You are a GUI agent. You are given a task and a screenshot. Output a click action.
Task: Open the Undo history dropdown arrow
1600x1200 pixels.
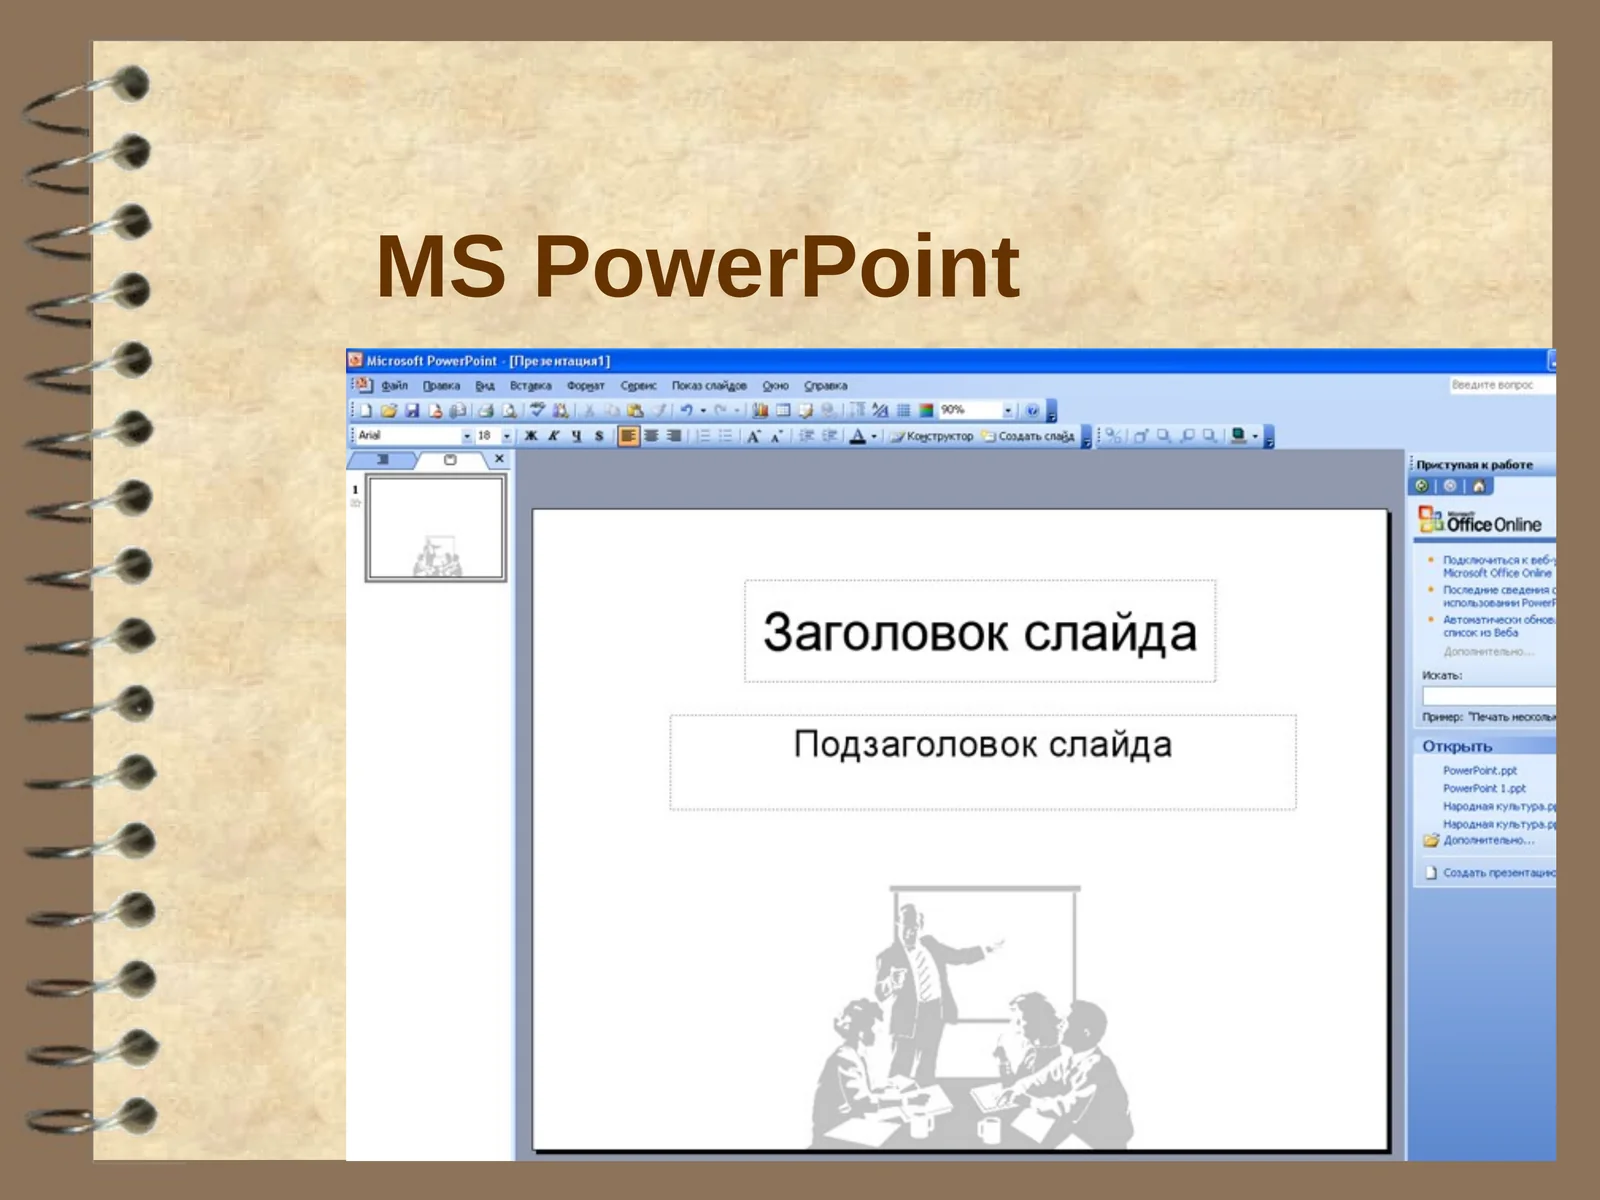[703, 410]
